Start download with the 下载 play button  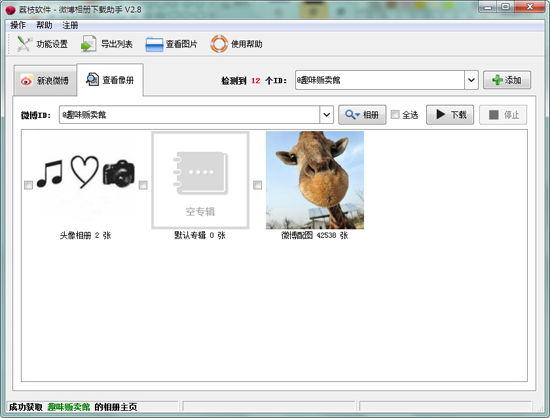450,115
